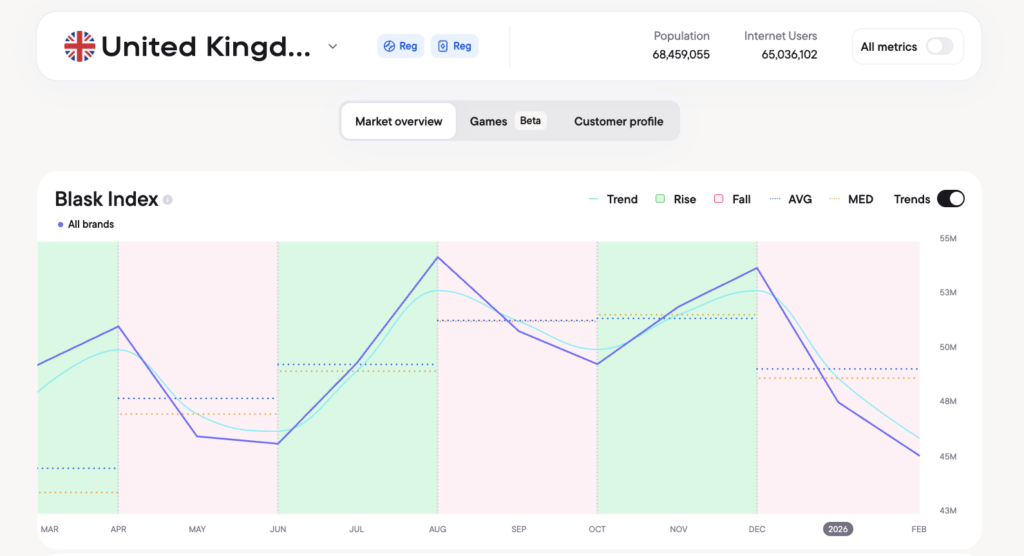Click the All brands purple dot marker

pyautogui.click(x=61, y=225)
